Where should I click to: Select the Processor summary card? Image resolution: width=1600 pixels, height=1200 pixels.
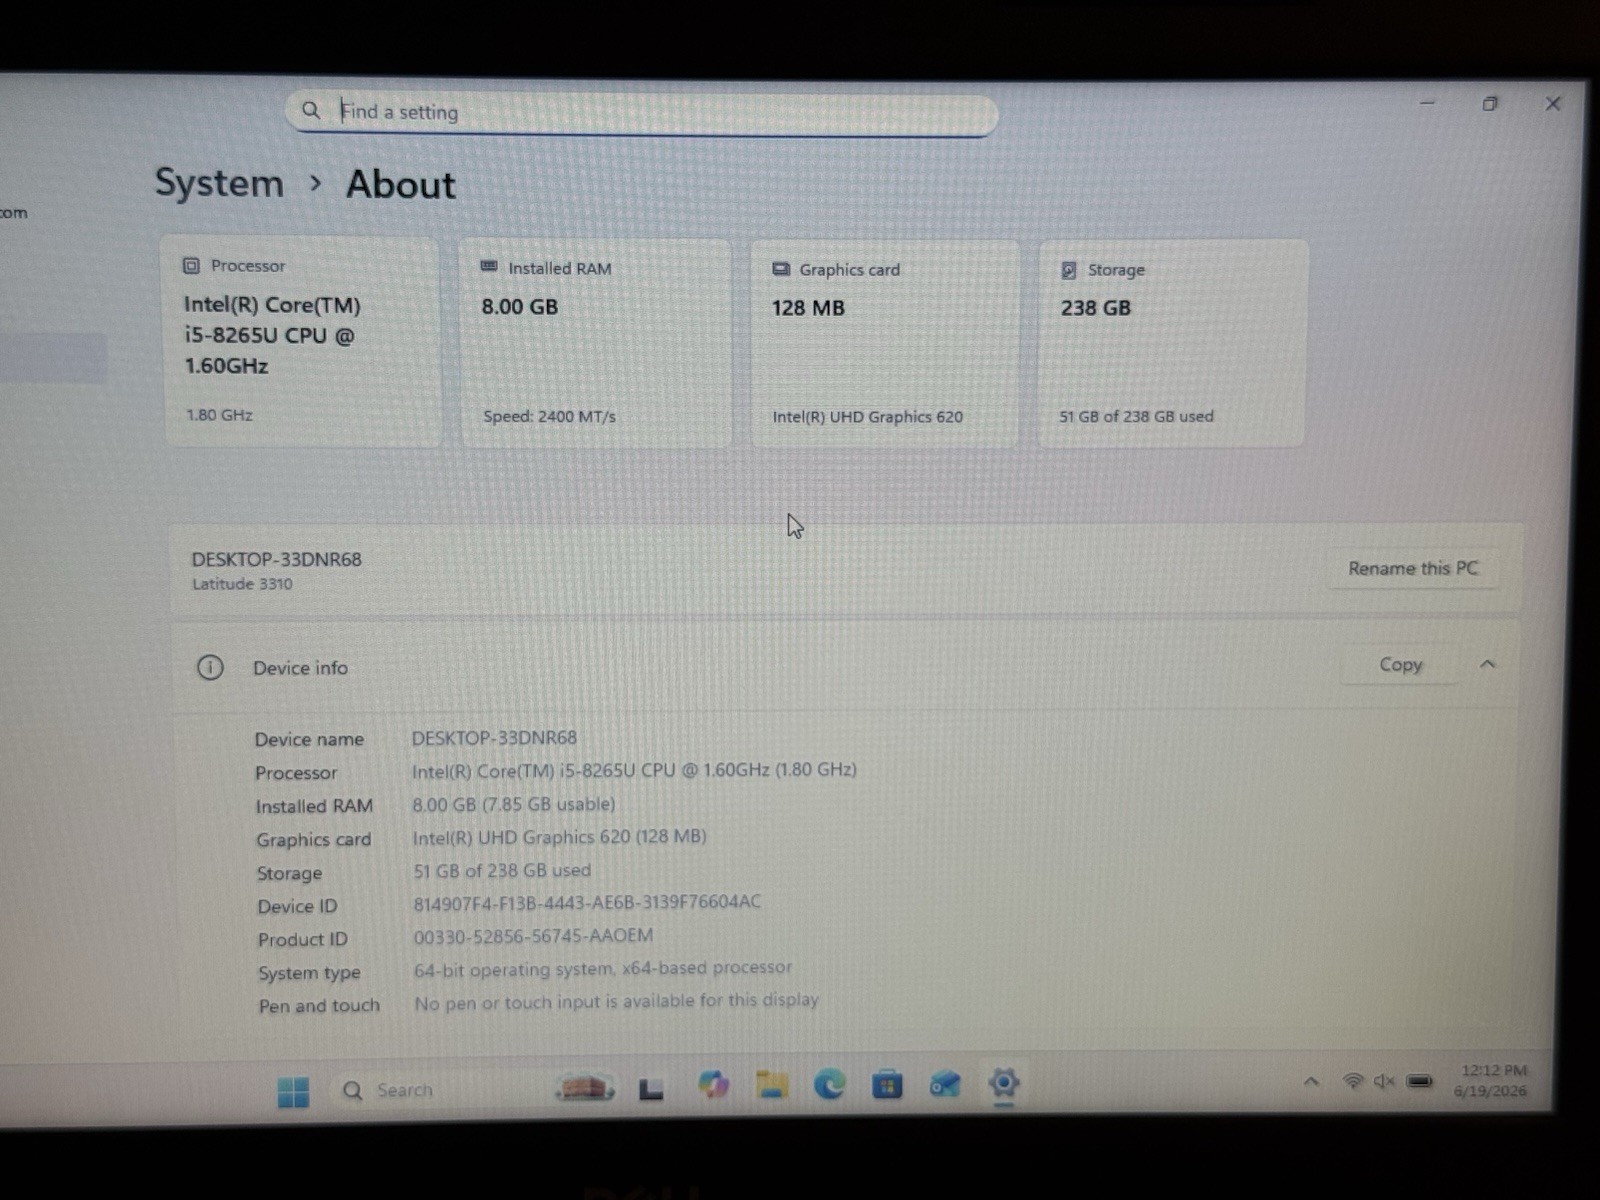click(x=302, y=341)
